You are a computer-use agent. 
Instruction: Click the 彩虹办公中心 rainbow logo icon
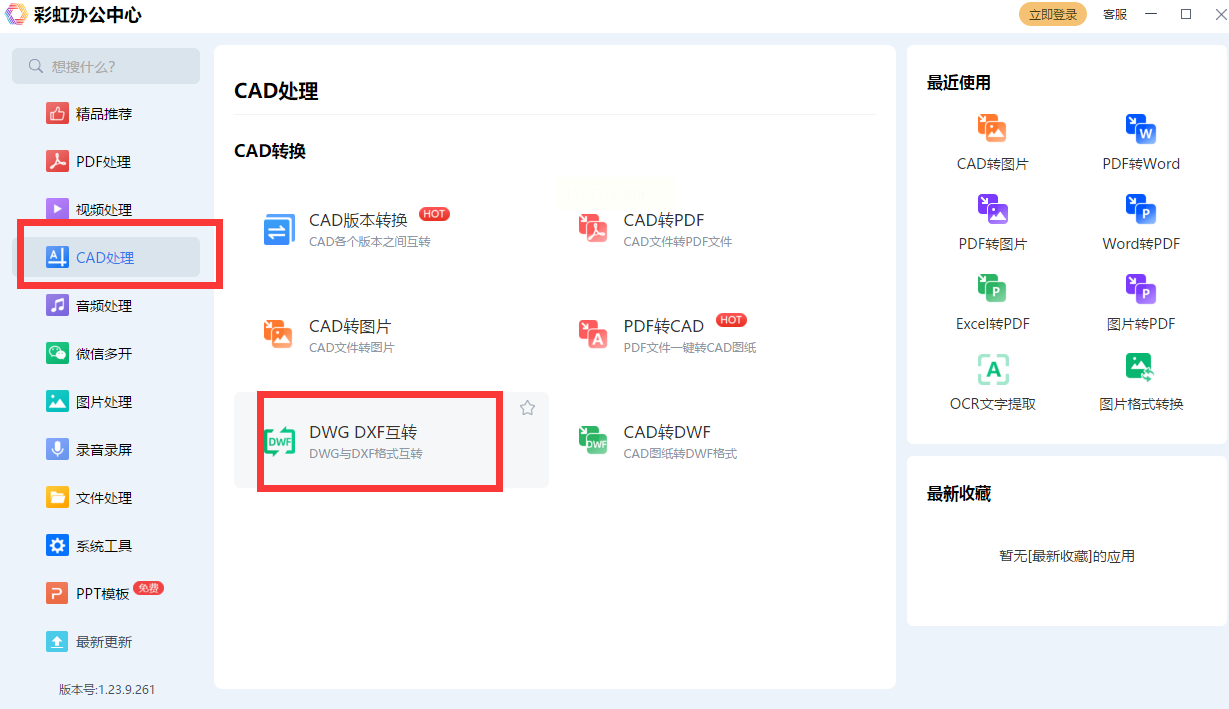click(15, 15)
